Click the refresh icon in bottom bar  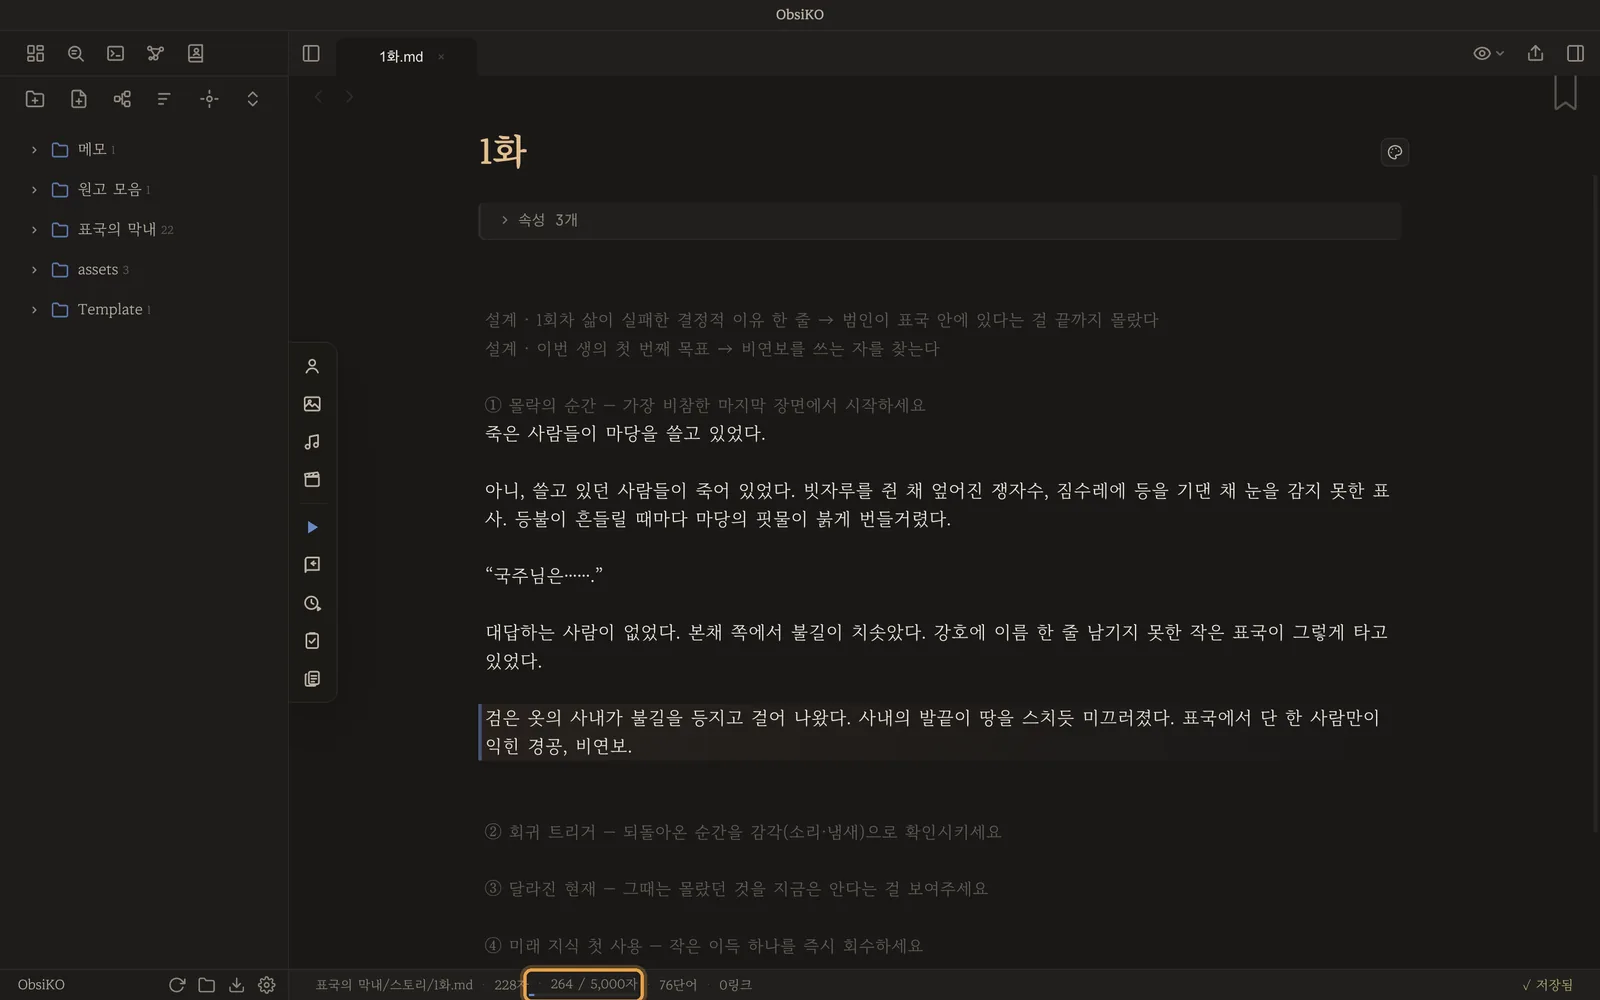pyautogui.click(x=177, y=985)
